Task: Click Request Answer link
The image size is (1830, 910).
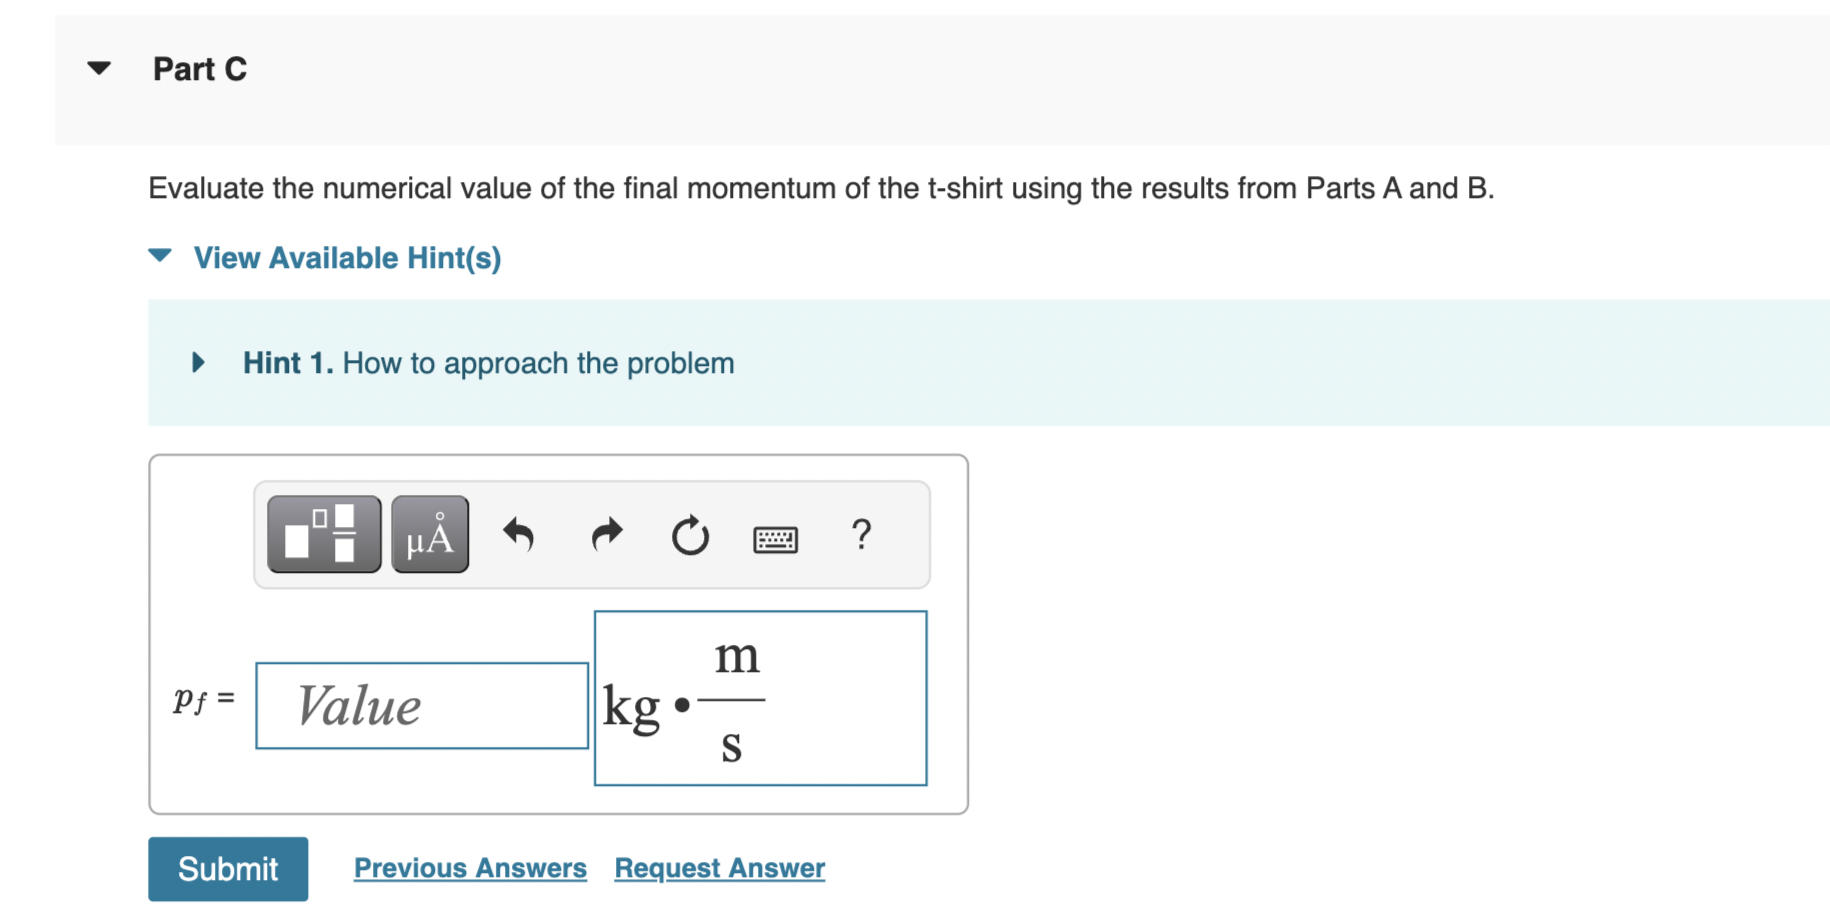Action: coord(720,868)
